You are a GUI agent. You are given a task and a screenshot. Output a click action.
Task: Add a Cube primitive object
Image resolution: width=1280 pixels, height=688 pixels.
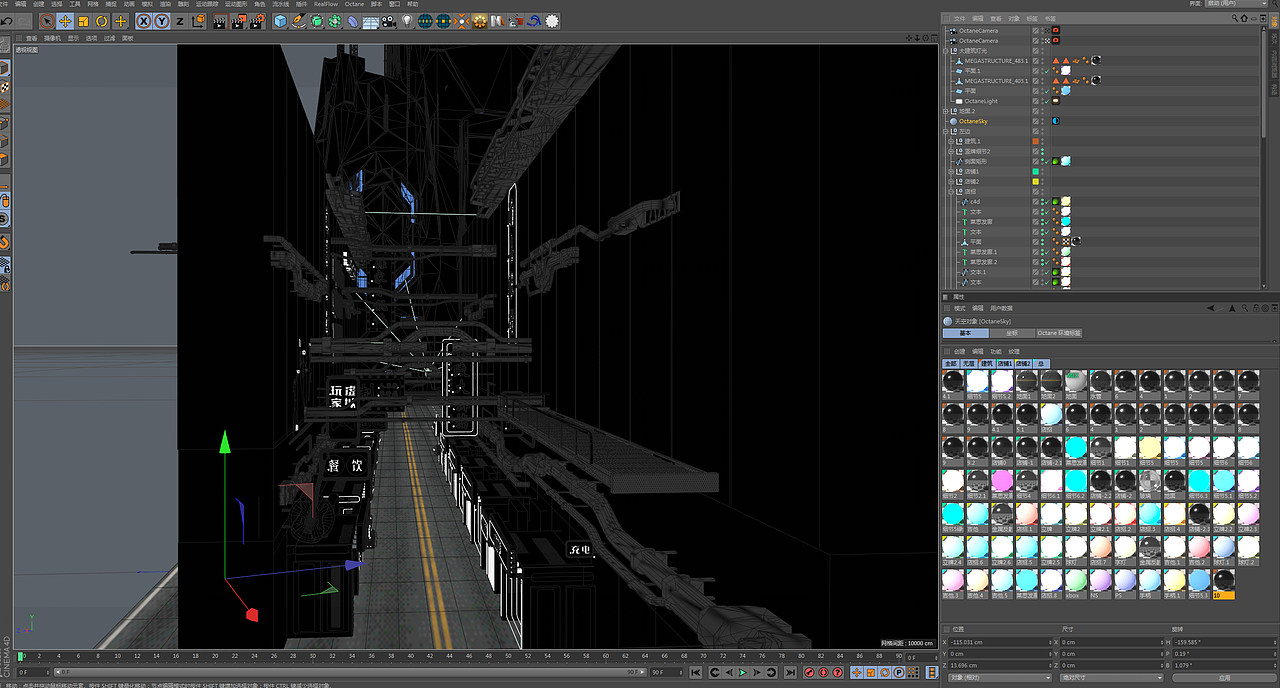coord(280,21)
